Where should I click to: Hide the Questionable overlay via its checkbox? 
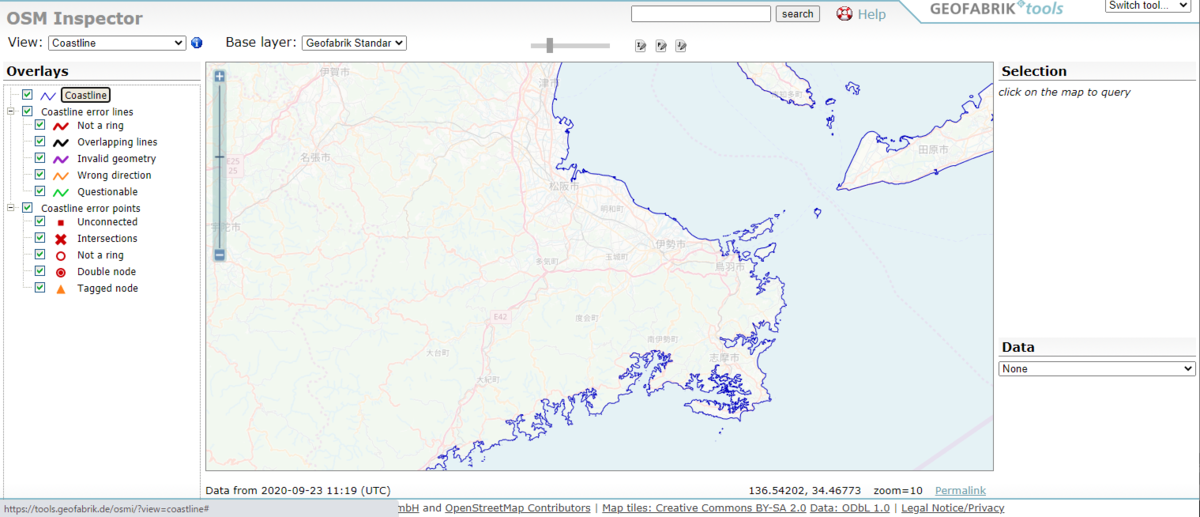(40, 191)
